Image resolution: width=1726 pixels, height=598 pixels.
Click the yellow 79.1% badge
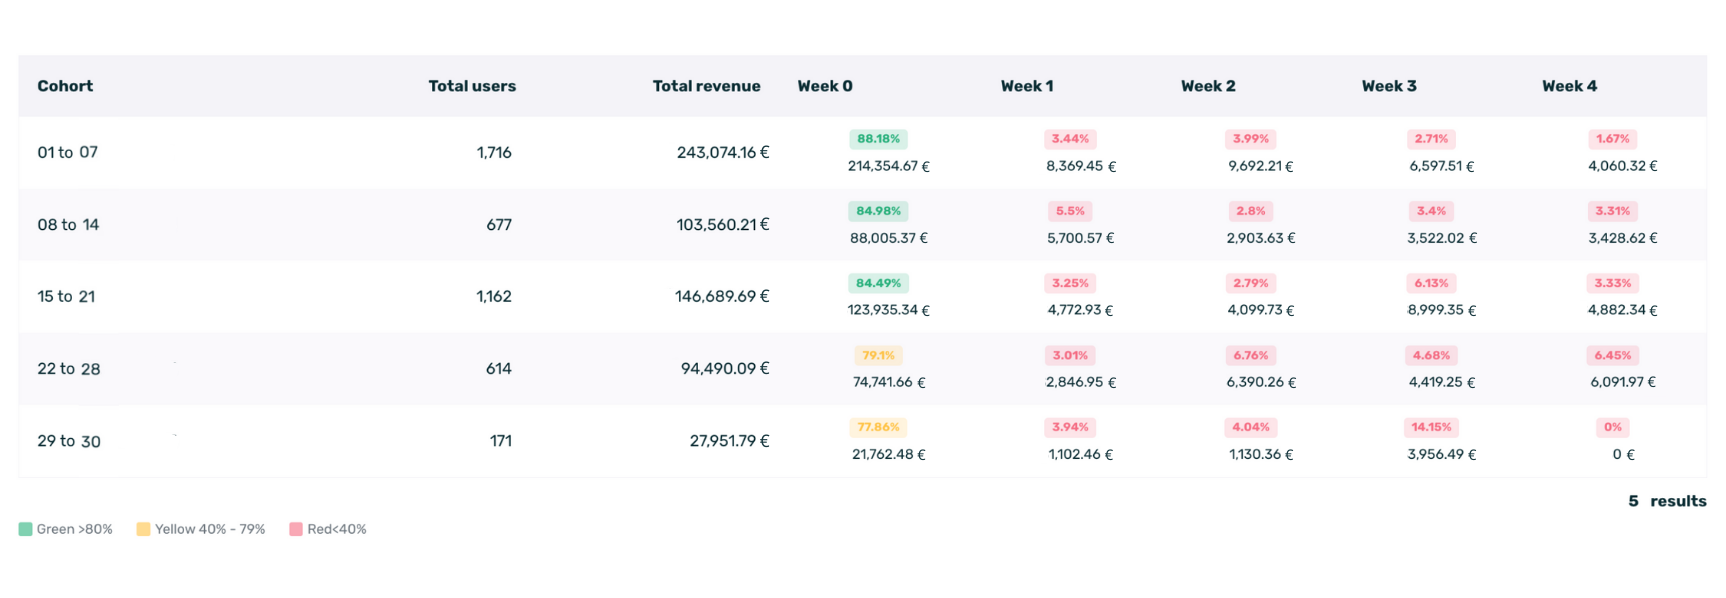click(878, 355)
